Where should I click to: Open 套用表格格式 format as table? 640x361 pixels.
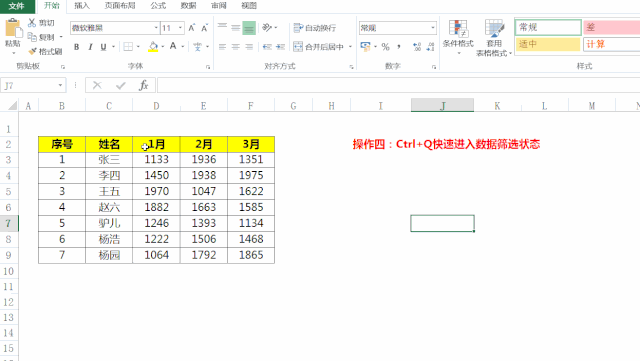click(493, 38)
